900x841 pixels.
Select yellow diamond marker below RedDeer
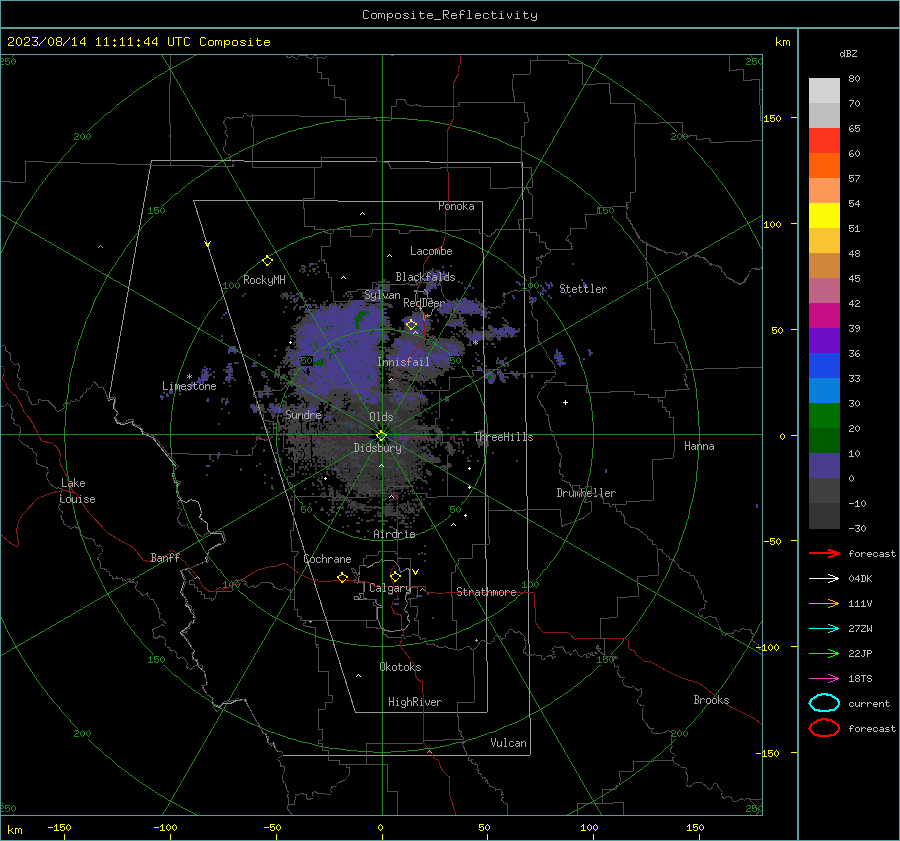(x=411, y=325)
